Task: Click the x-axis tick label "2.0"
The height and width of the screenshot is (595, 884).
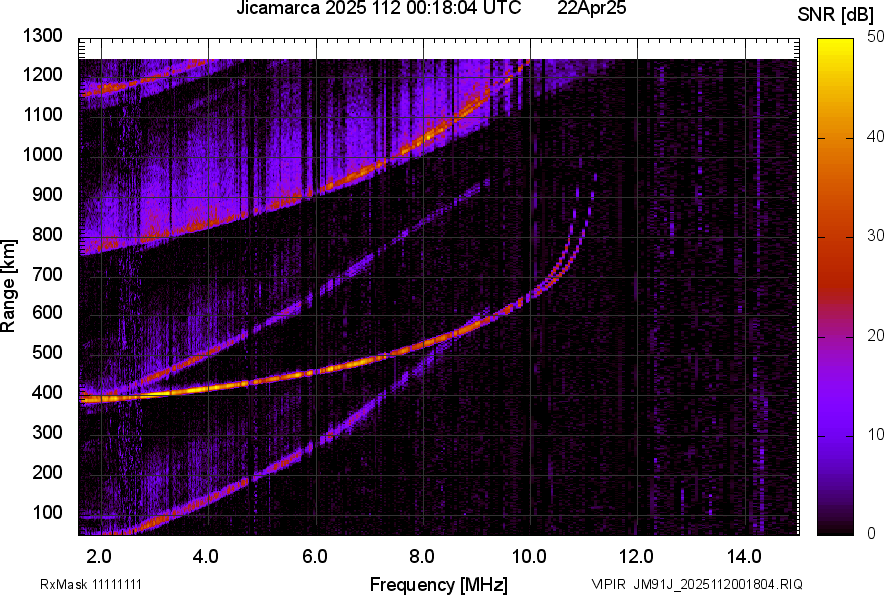Action: tap(99, 557)
